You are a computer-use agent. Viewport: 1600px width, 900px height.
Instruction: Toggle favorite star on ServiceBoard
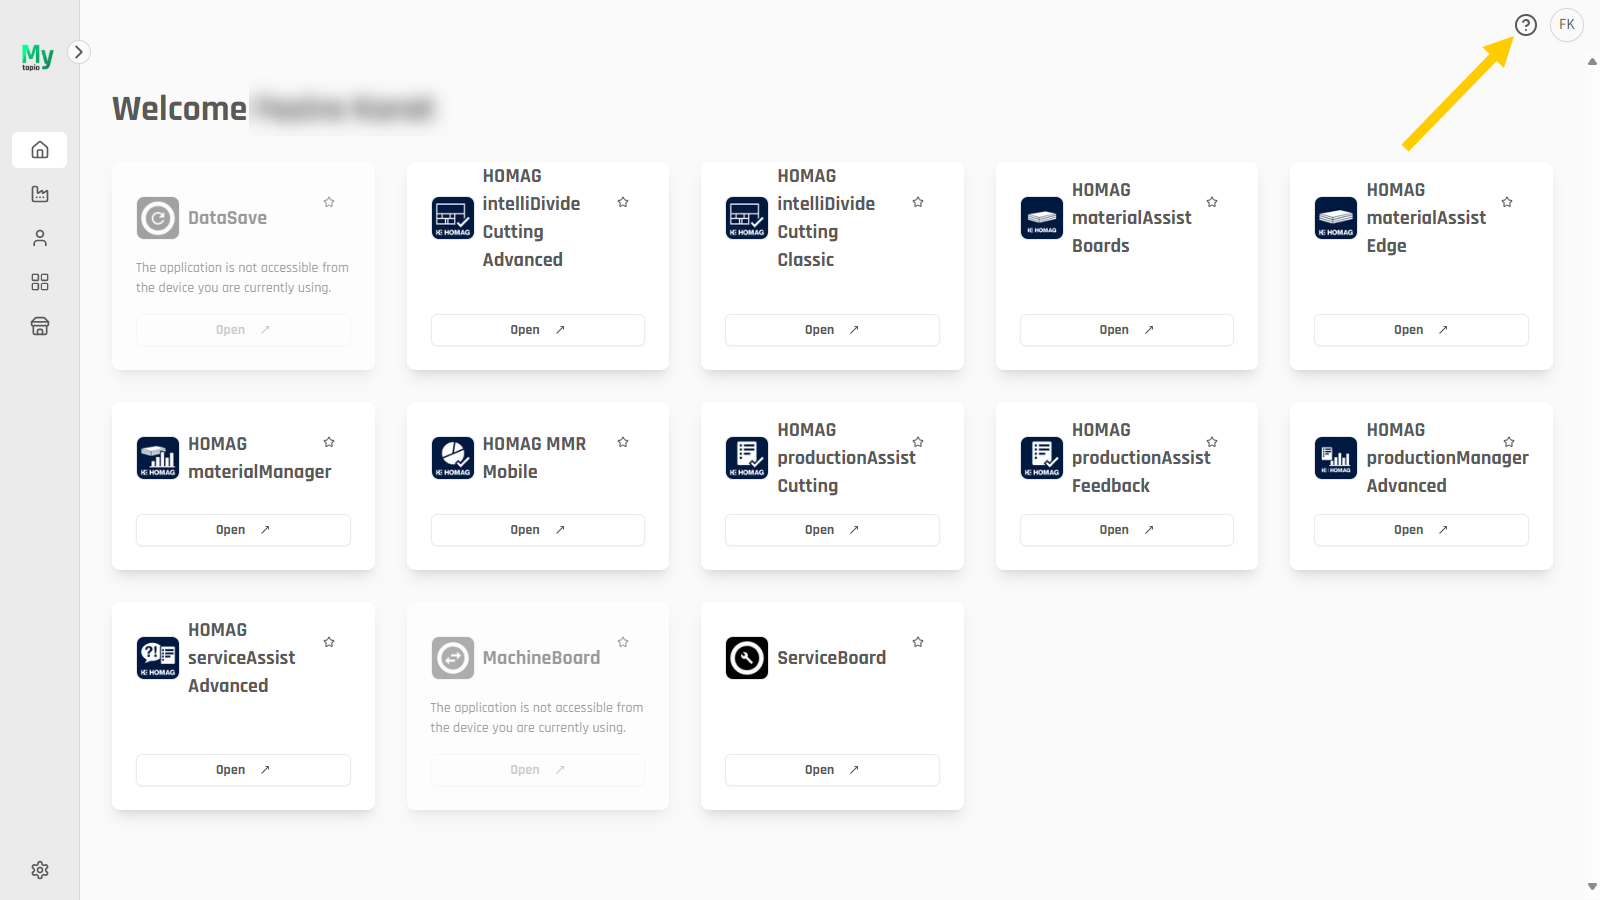[x=918, y=642]
